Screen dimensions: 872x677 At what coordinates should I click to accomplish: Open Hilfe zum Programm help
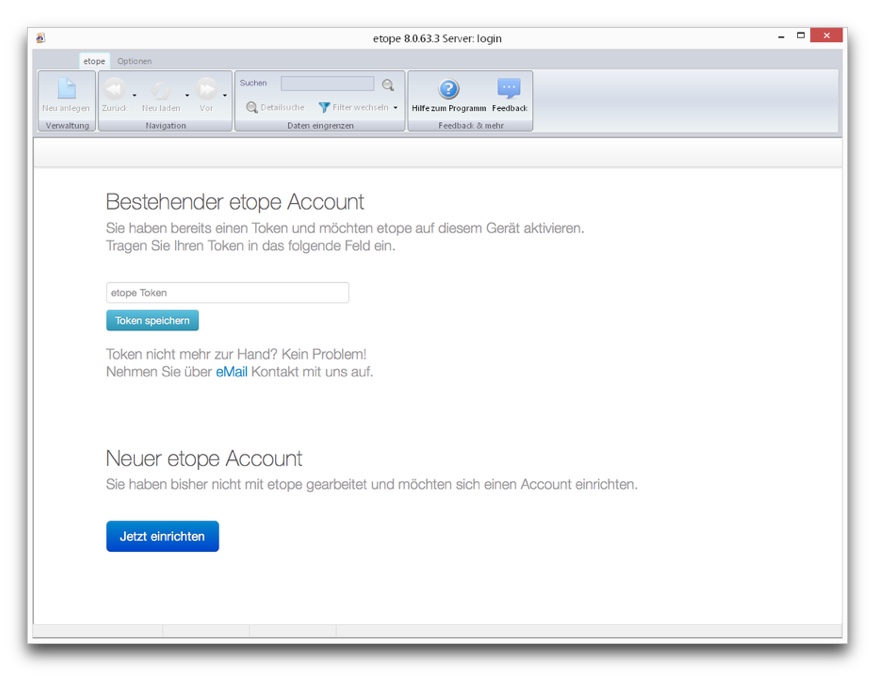449,95
